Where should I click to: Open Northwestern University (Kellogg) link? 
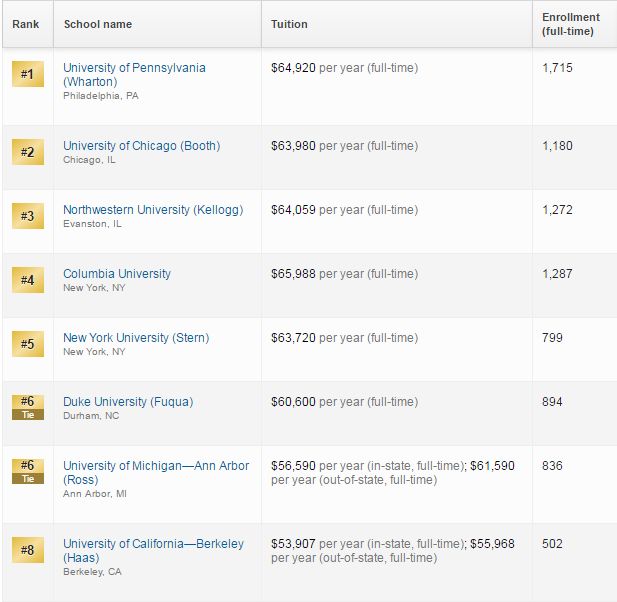click(153, 210)
